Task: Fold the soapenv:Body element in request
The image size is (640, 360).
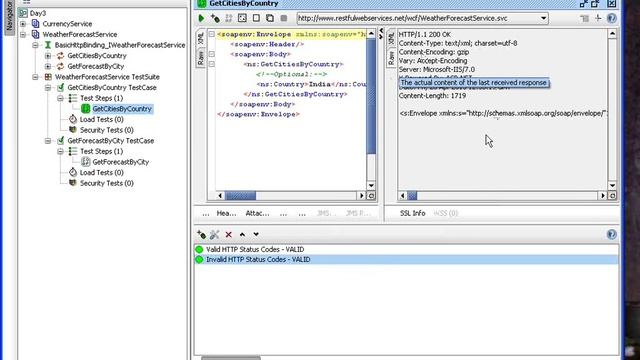Action: [x=211, y=54]
